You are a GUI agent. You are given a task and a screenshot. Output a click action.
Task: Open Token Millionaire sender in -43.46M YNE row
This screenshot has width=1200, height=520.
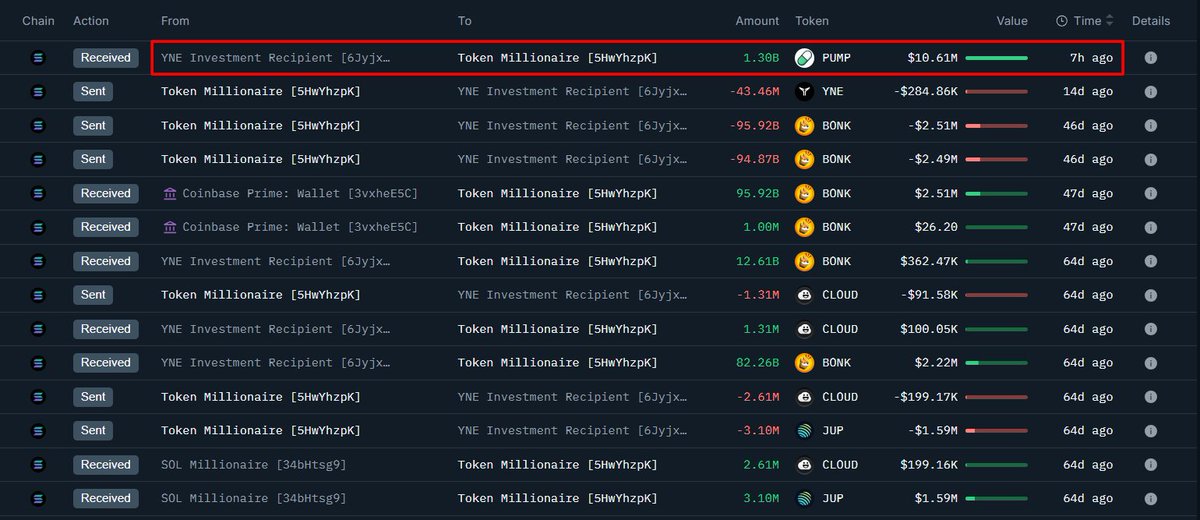coord(261,92)
